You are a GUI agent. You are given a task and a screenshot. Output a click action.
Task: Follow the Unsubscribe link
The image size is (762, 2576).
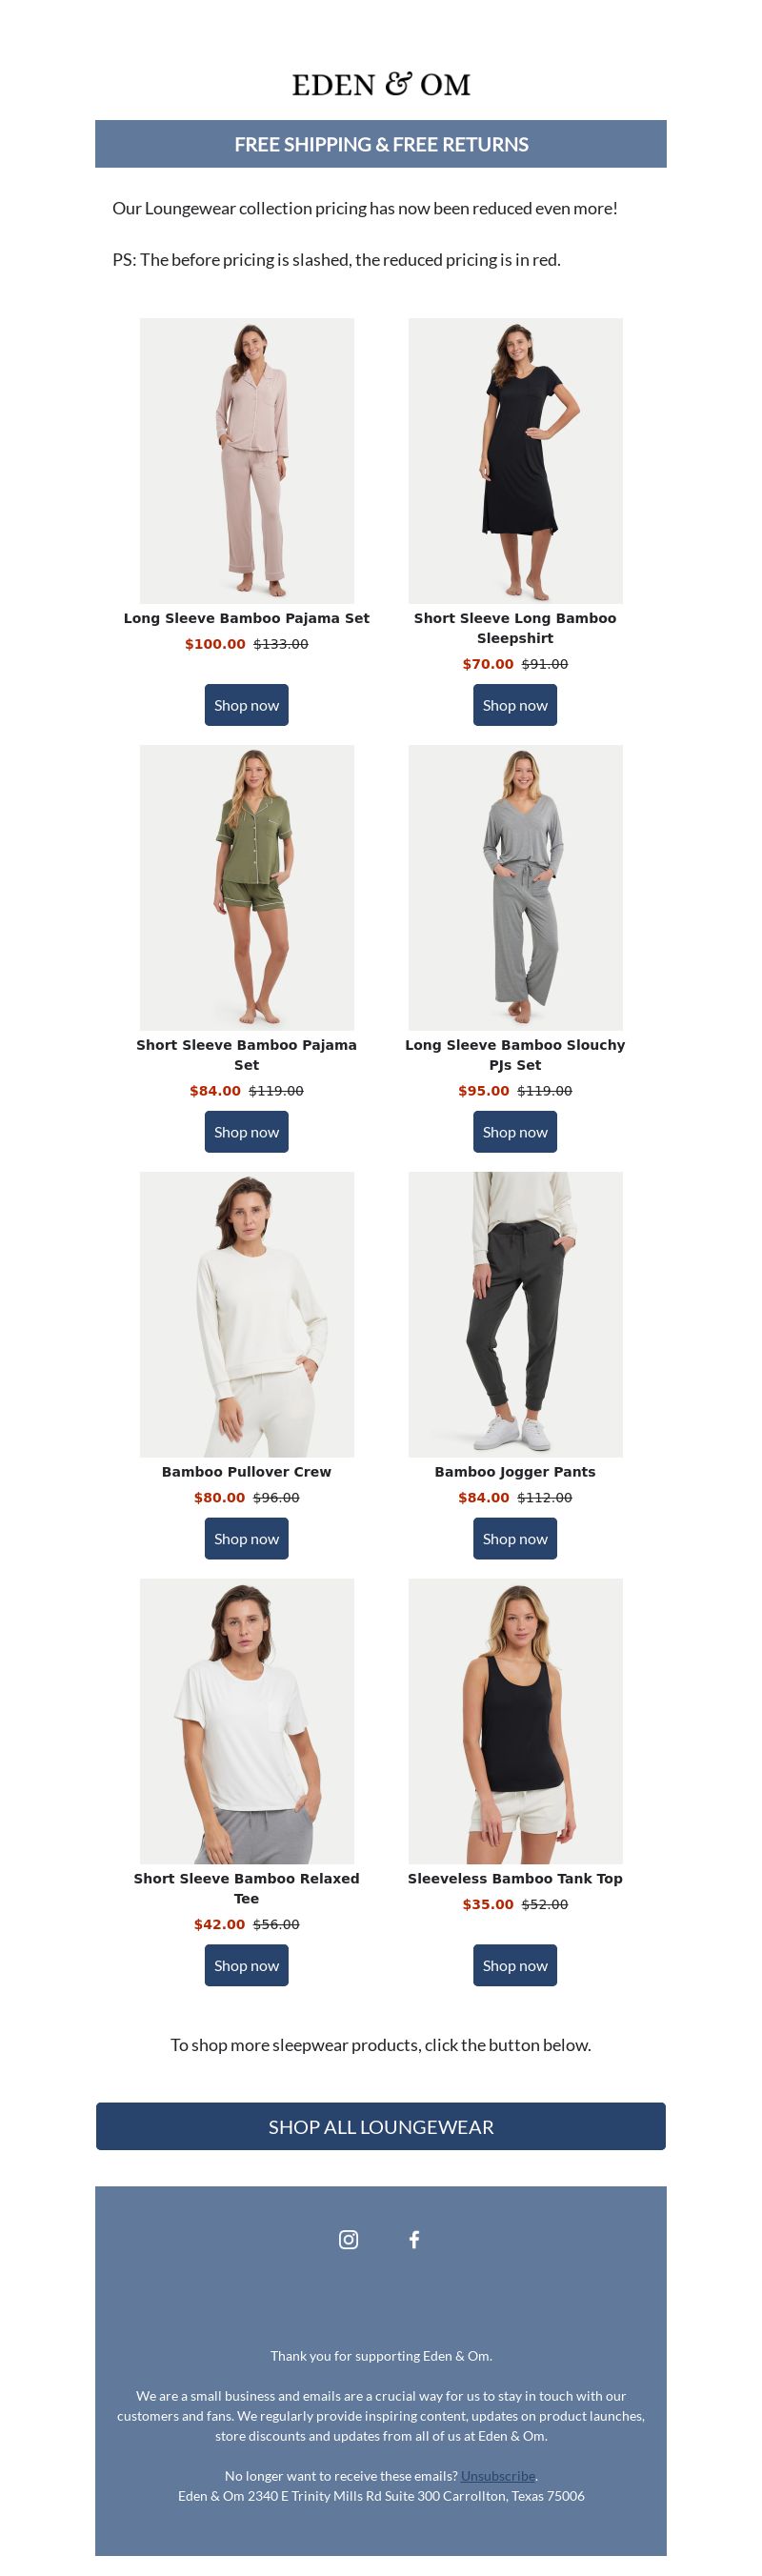[498, 2475]
